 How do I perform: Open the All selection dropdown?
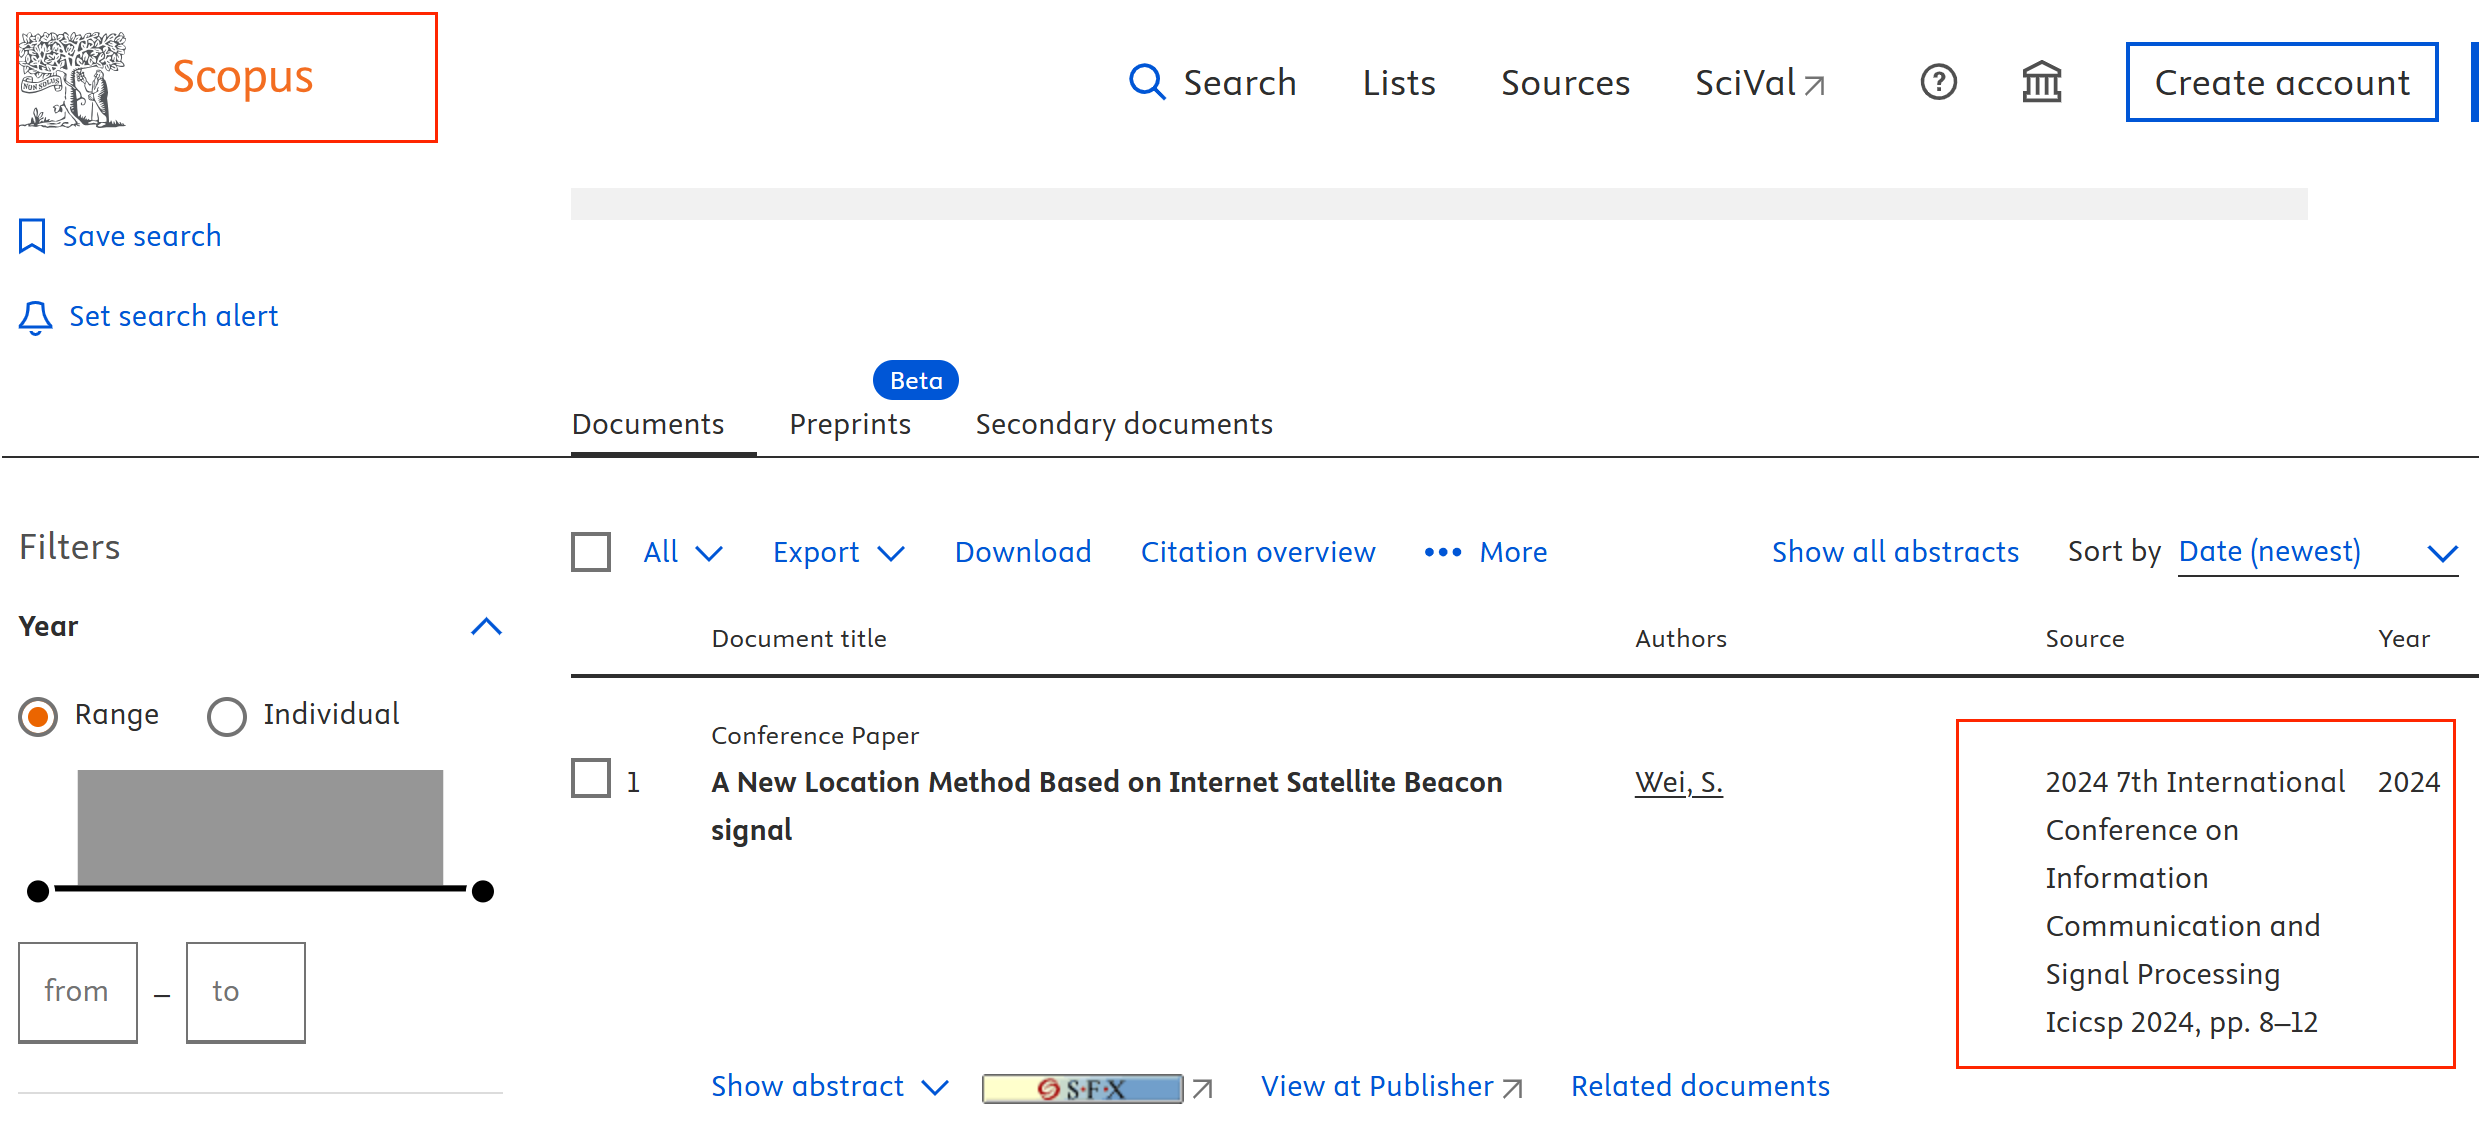coord(683,552)
